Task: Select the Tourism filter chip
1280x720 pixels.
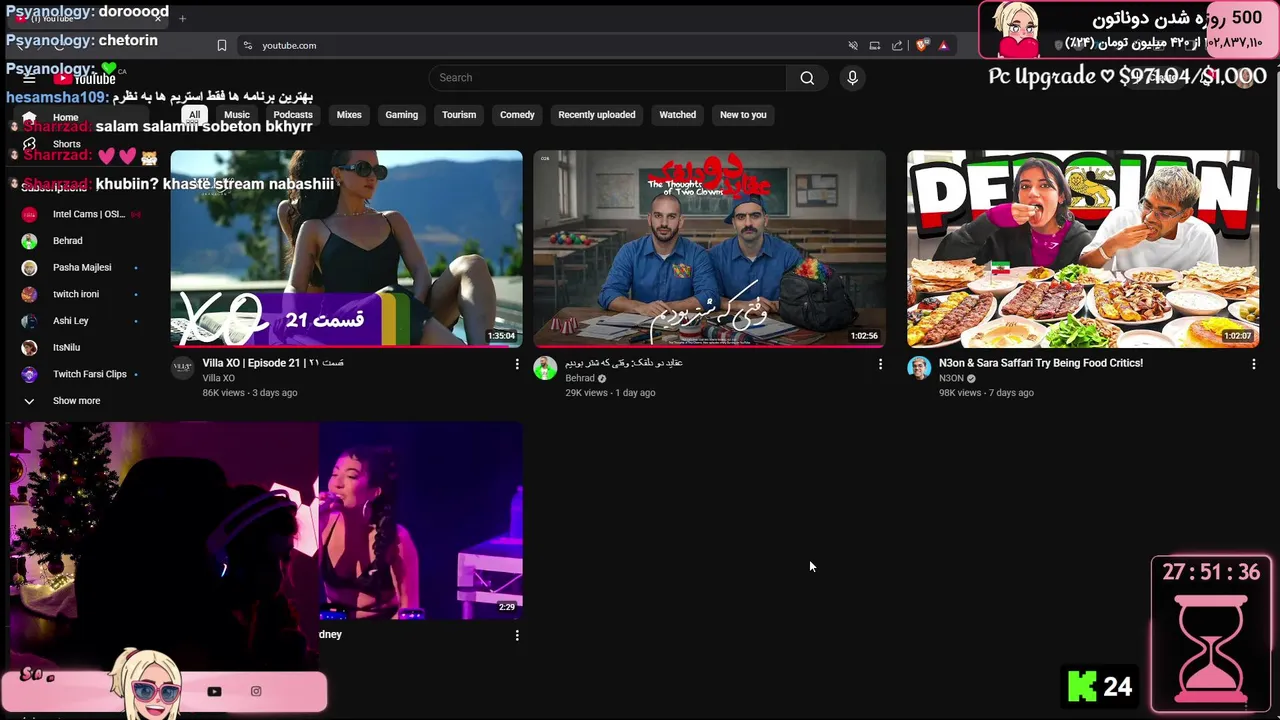Action: pyautogui.click(x=459, y=115)
